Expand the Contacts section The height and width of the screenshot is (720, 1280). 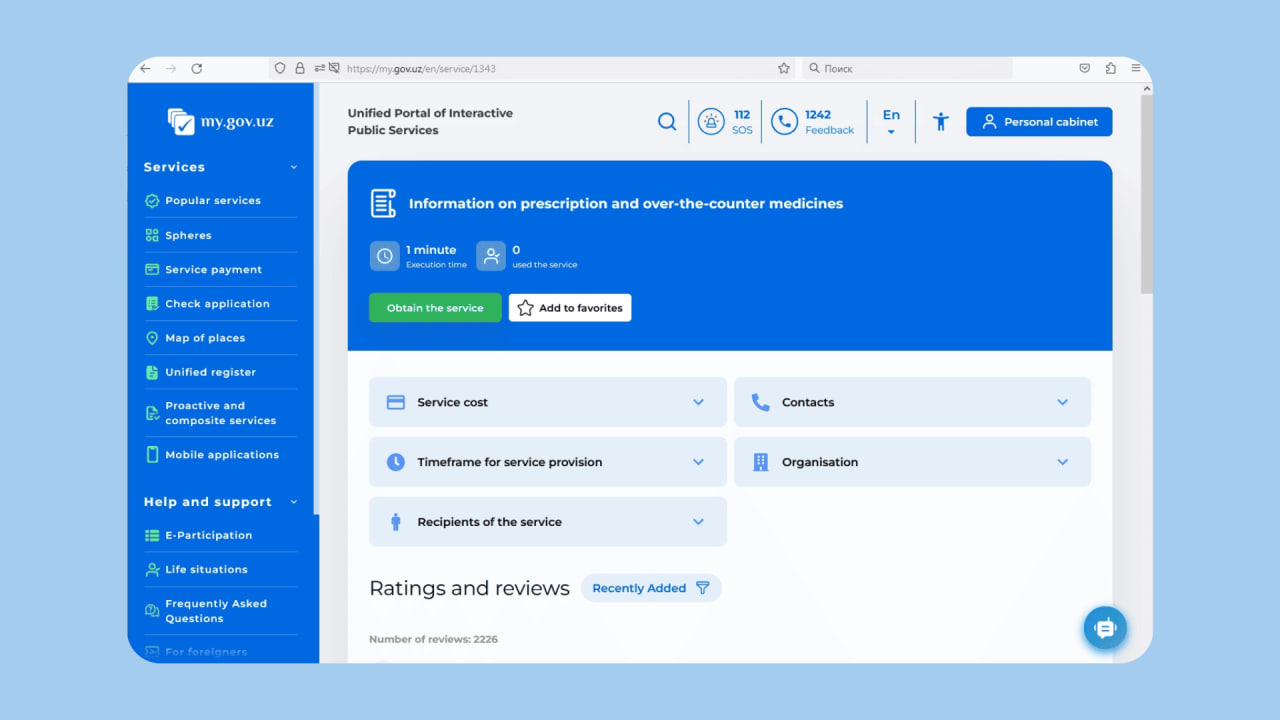912,402
